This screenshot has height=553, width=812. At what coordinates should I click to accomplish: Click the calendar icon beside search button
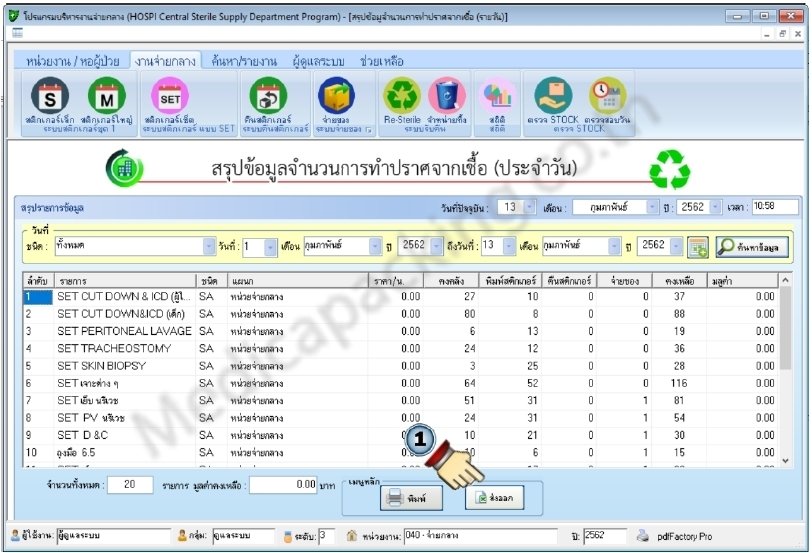point(697,246)
